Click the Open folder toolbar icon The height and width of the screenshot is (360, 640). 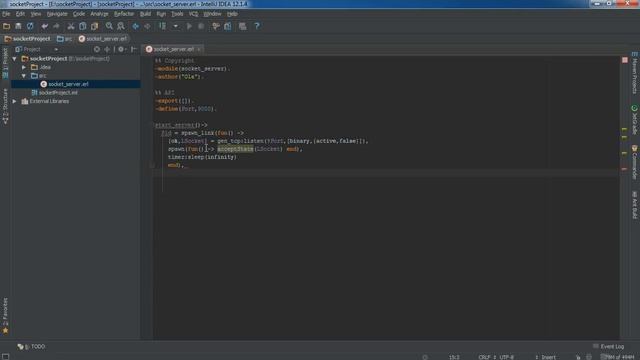7,26
